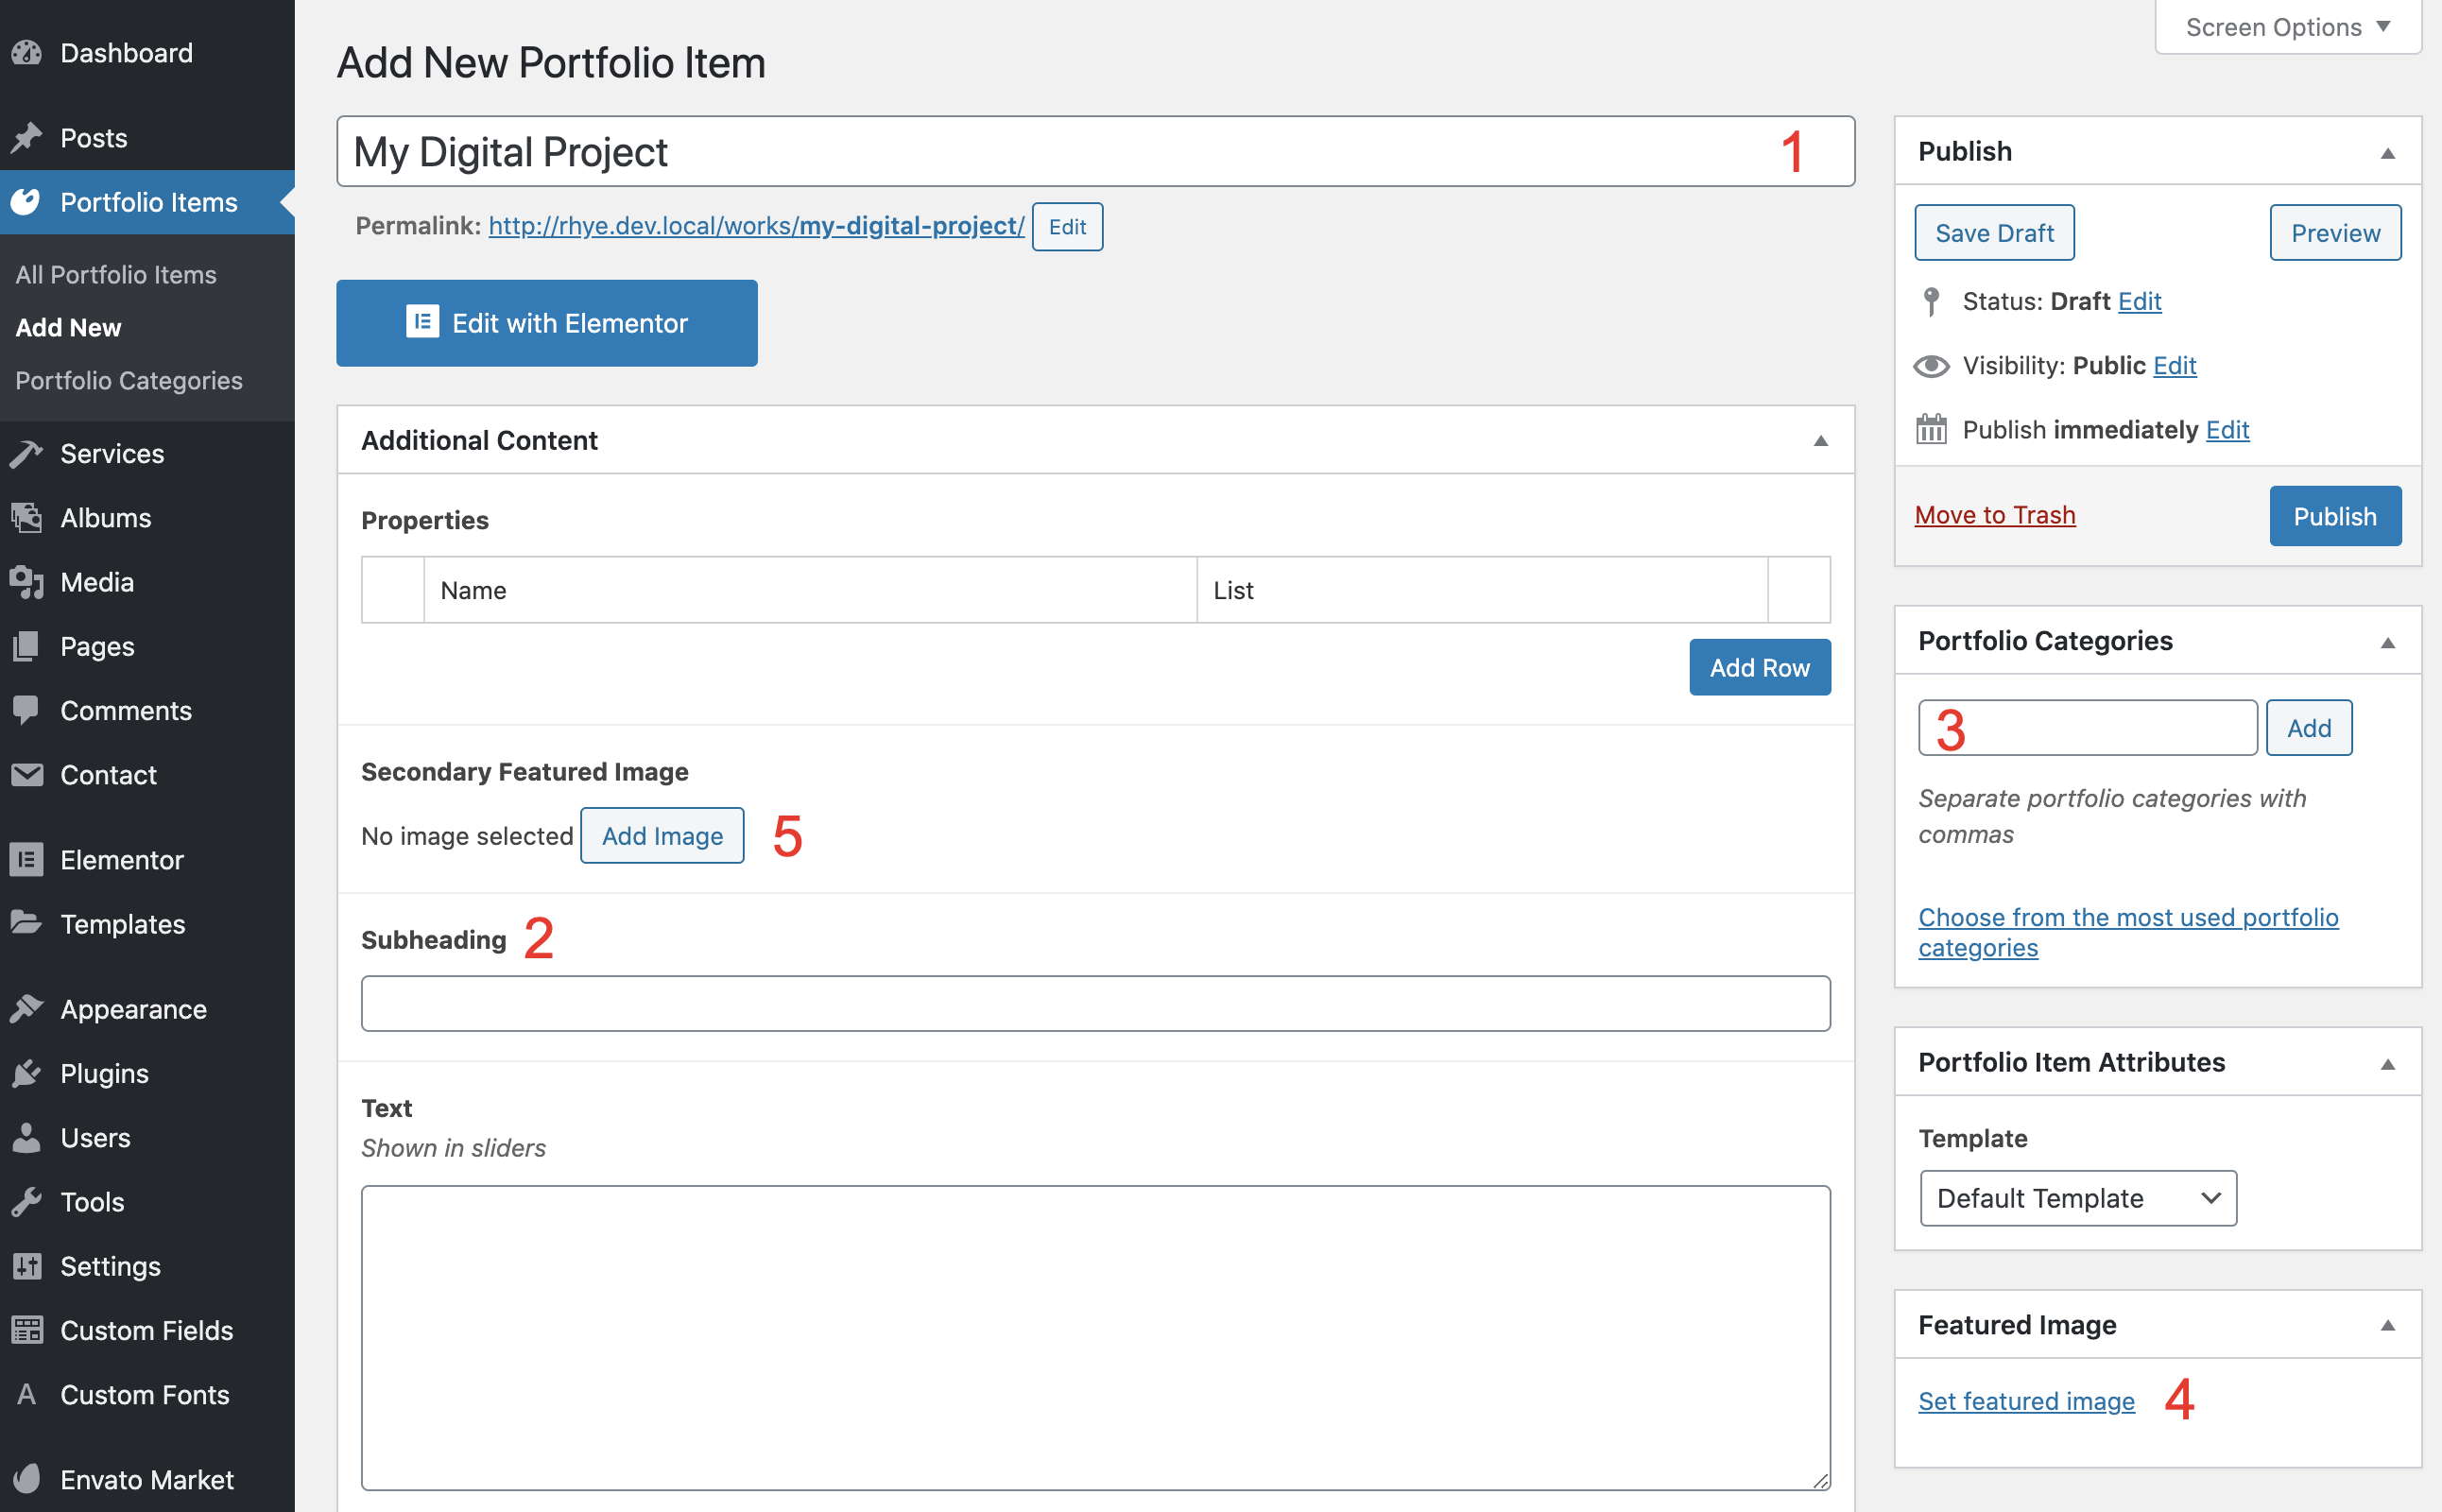Open the Plugins plug icon
The height and width of the screenshot is (1512, 2442).
click(x=27, y=1073)
